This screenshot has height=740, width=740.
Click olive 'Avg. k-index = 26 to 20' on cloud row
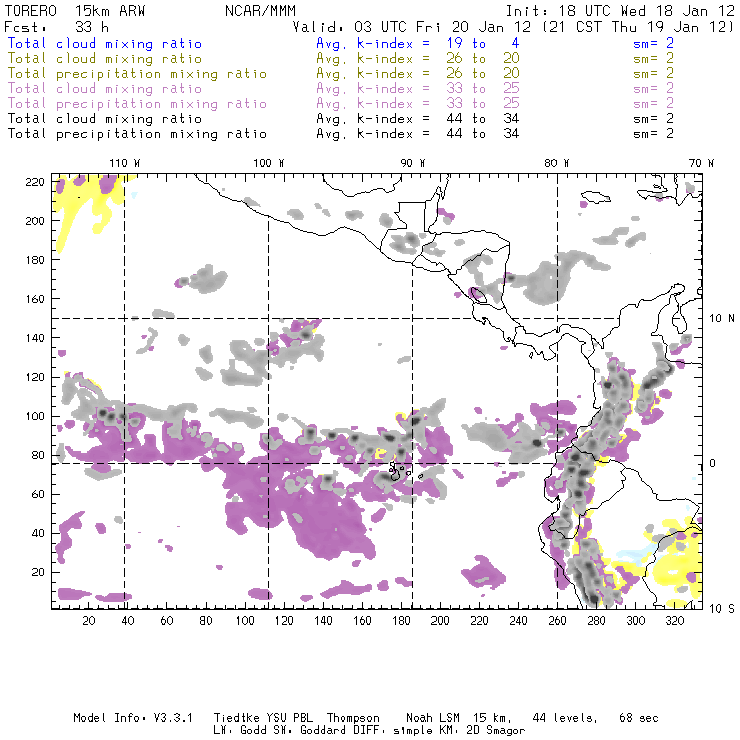click(418, 59)
